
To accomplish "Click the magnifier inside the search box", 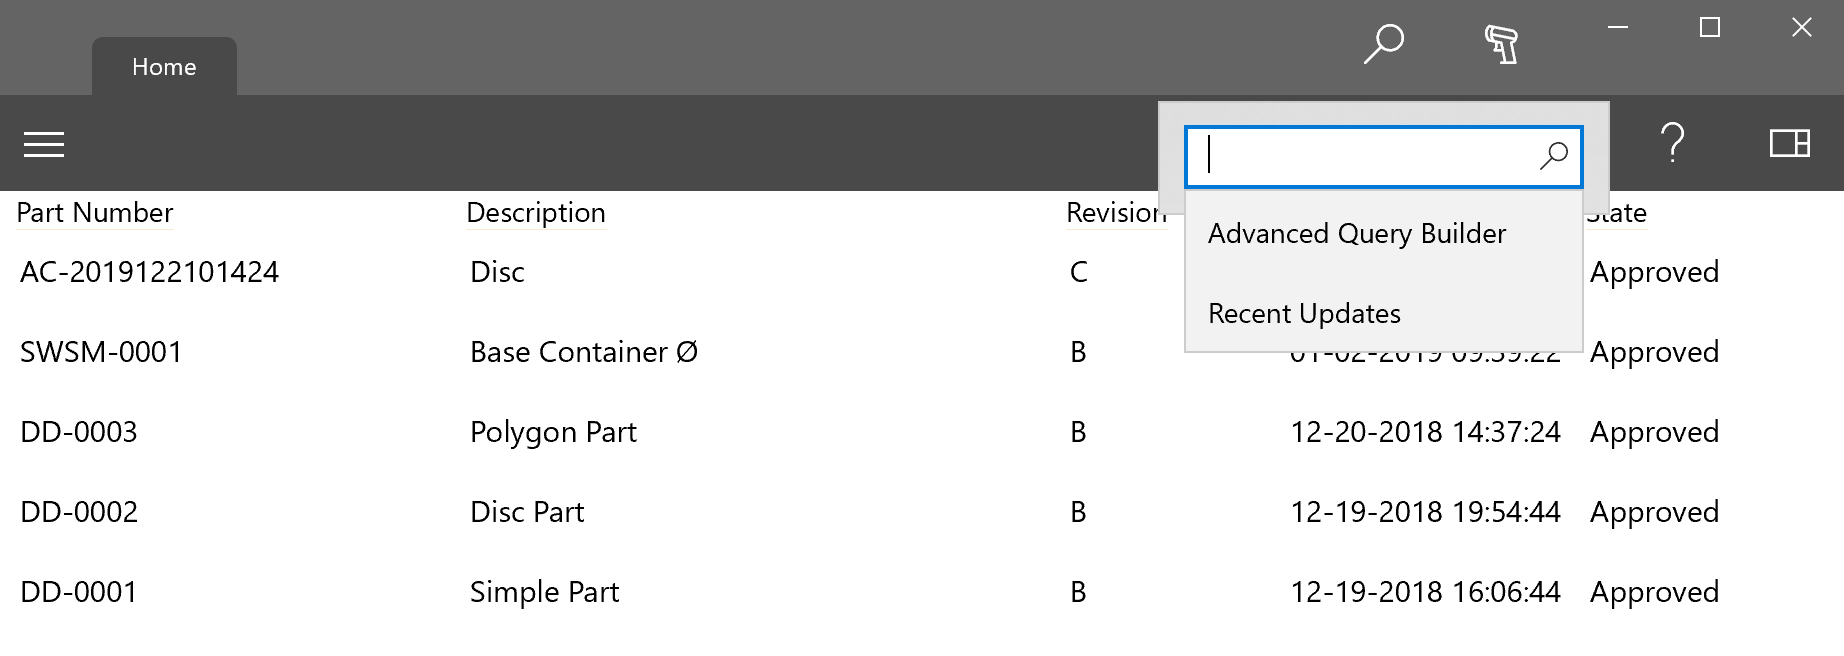I will (x=1554, y=156).
